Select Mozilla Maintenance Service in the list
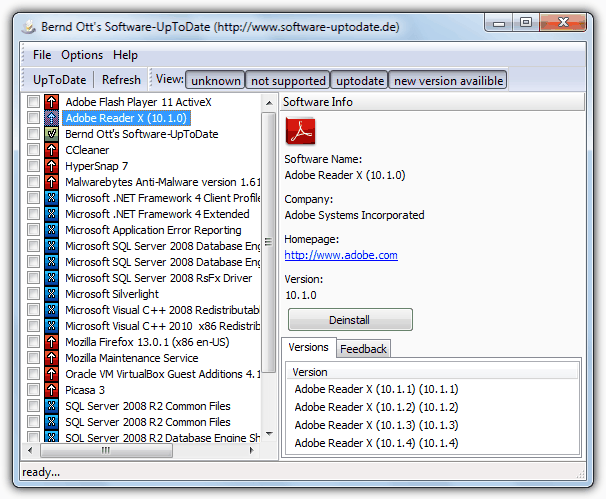 click(132, 358)
